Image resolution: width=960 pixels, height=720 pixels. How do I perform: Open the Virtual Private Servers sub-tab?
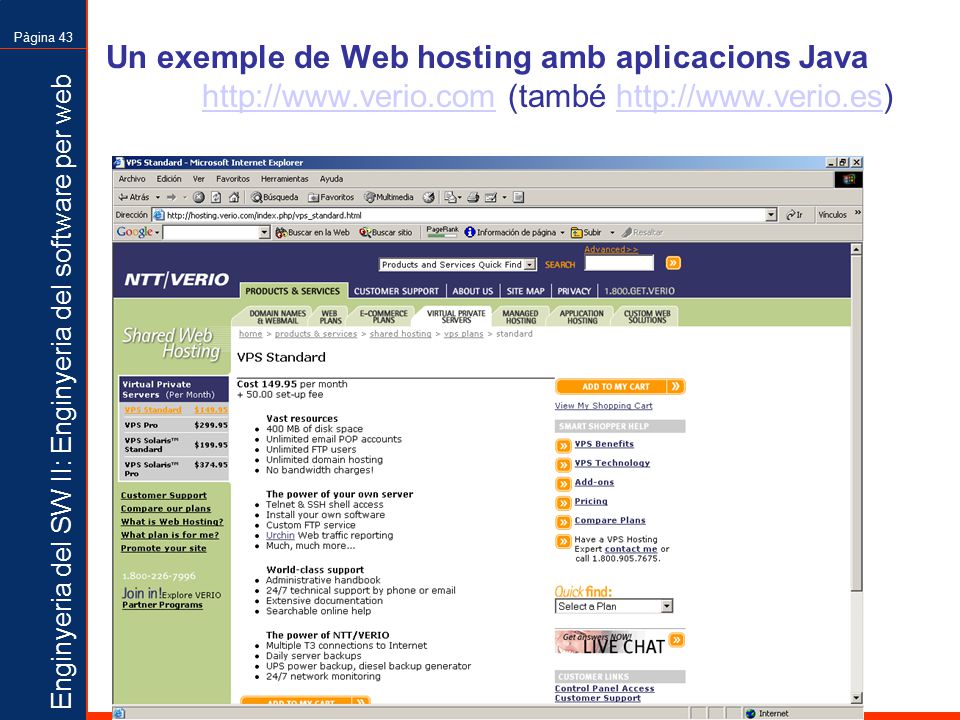tap(456, 317)
